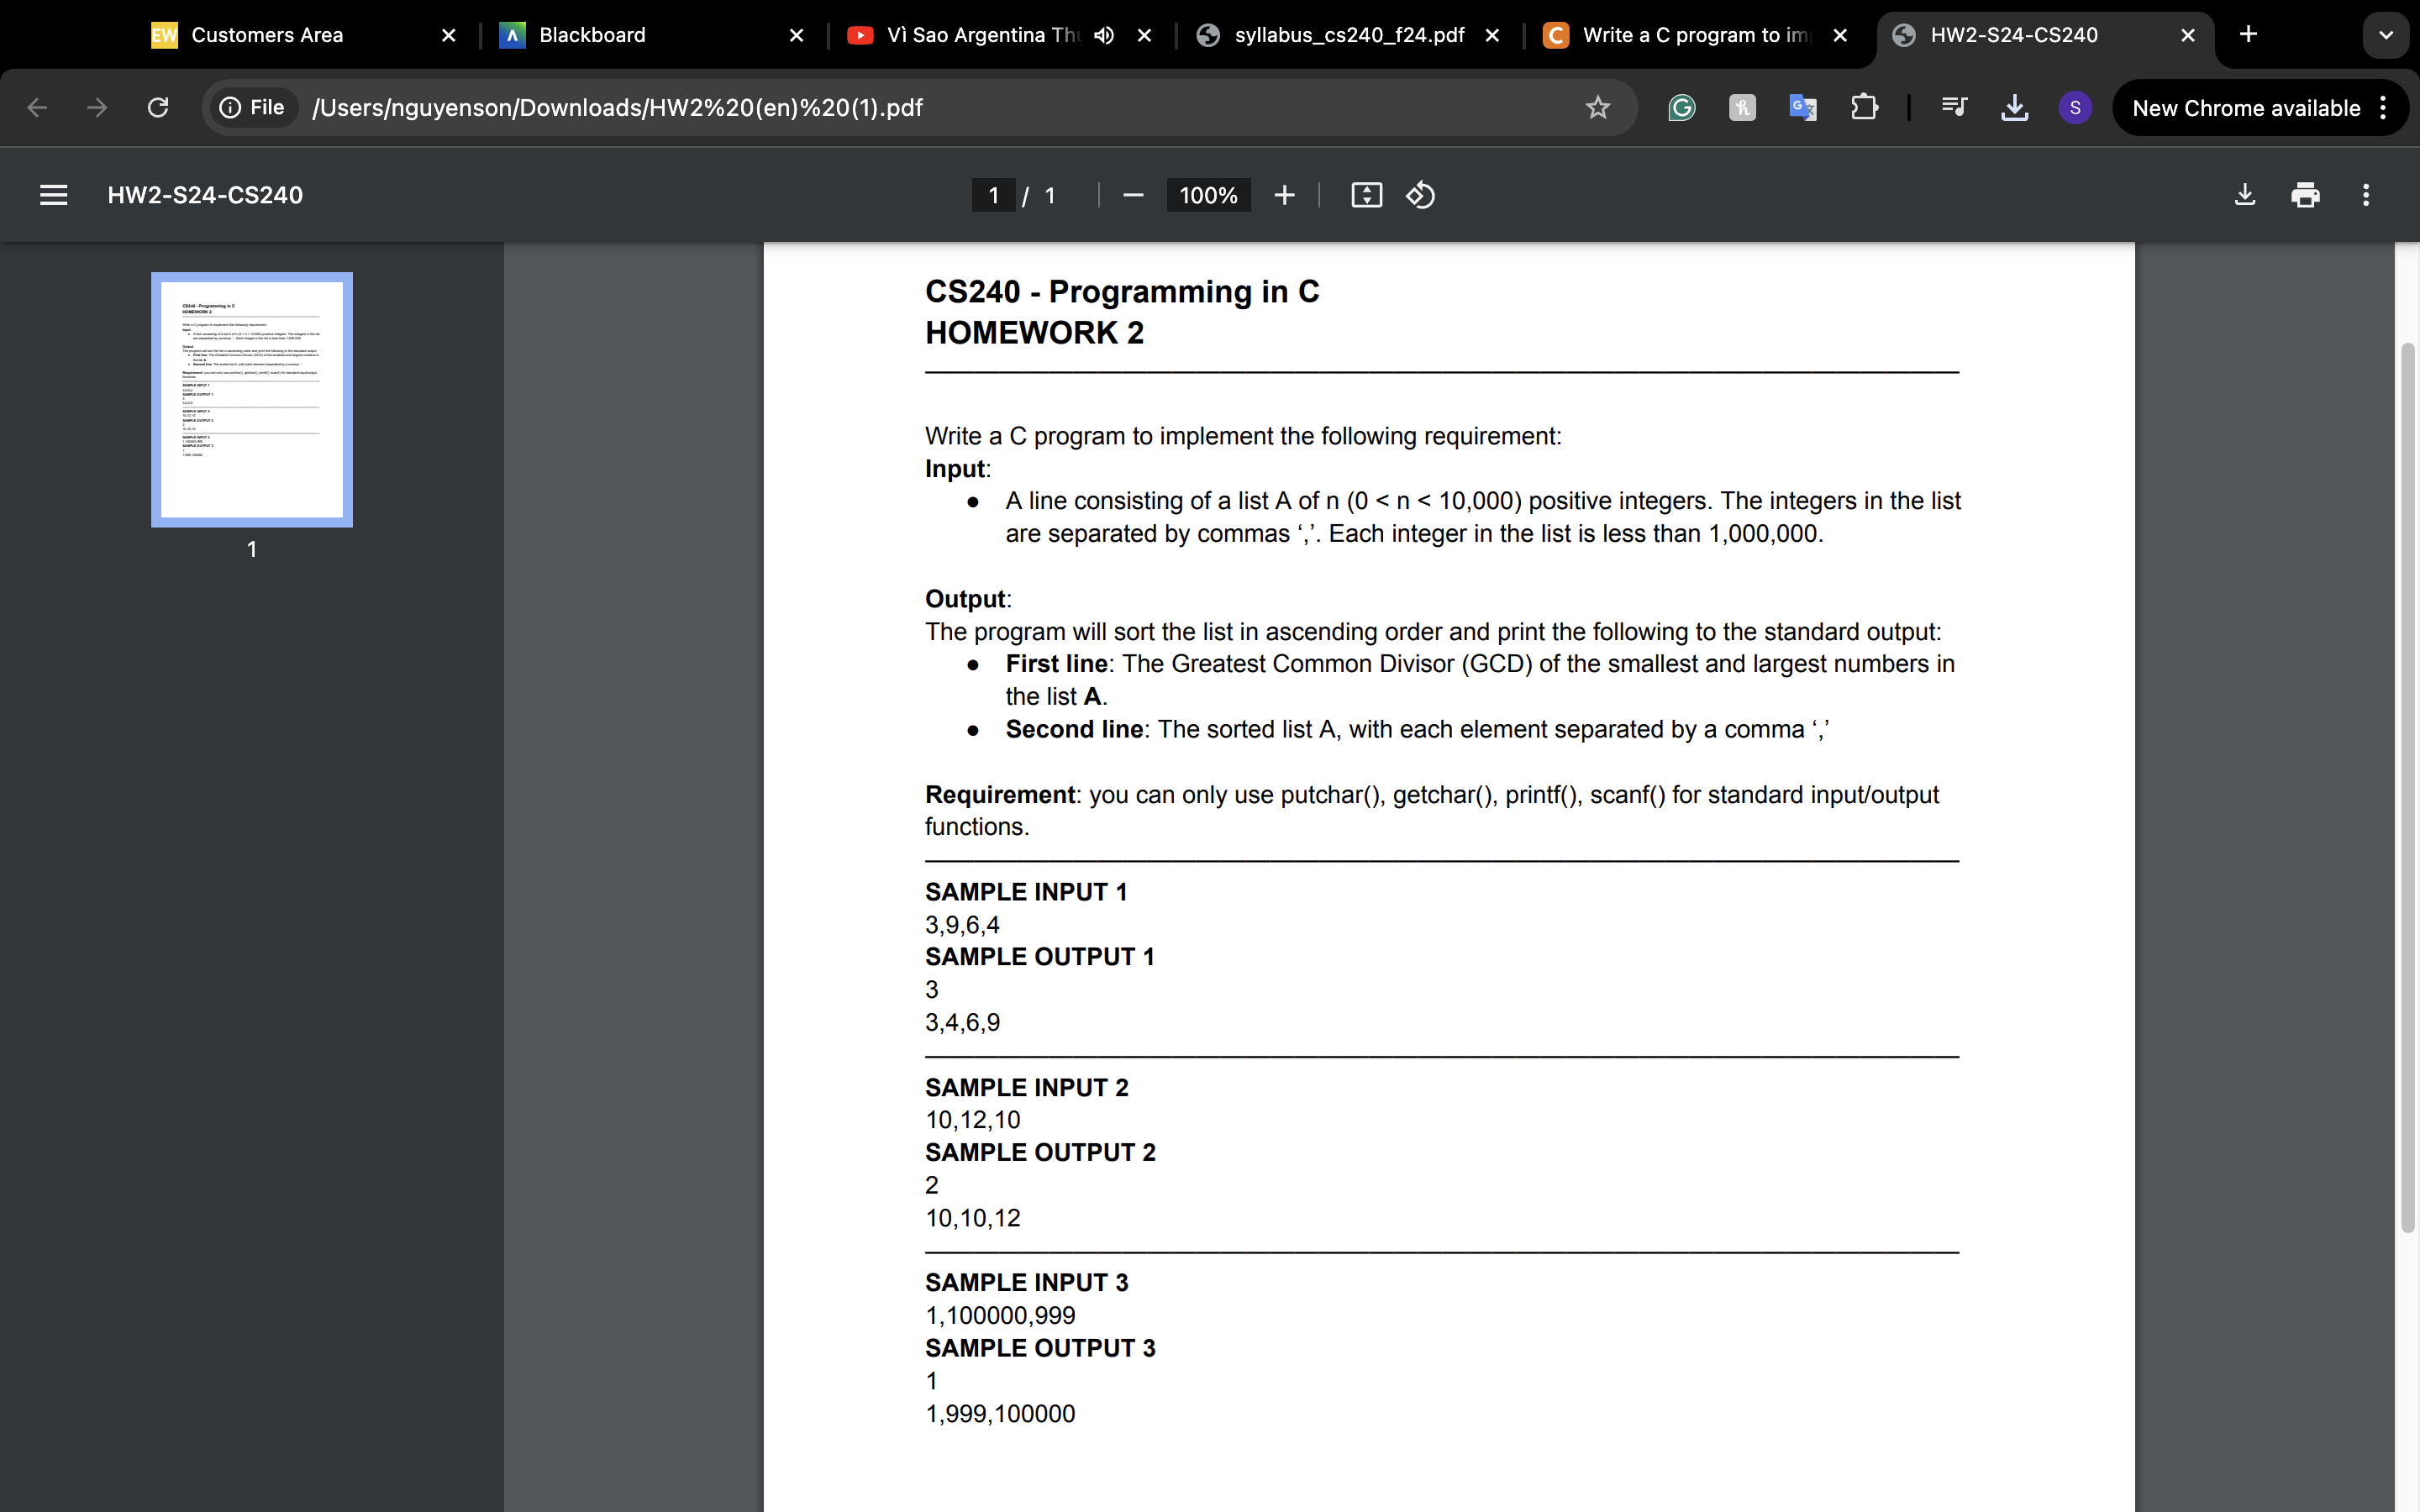Open the Grammarly extension
2420x1512 pixels.
[x=1681, y=108]
